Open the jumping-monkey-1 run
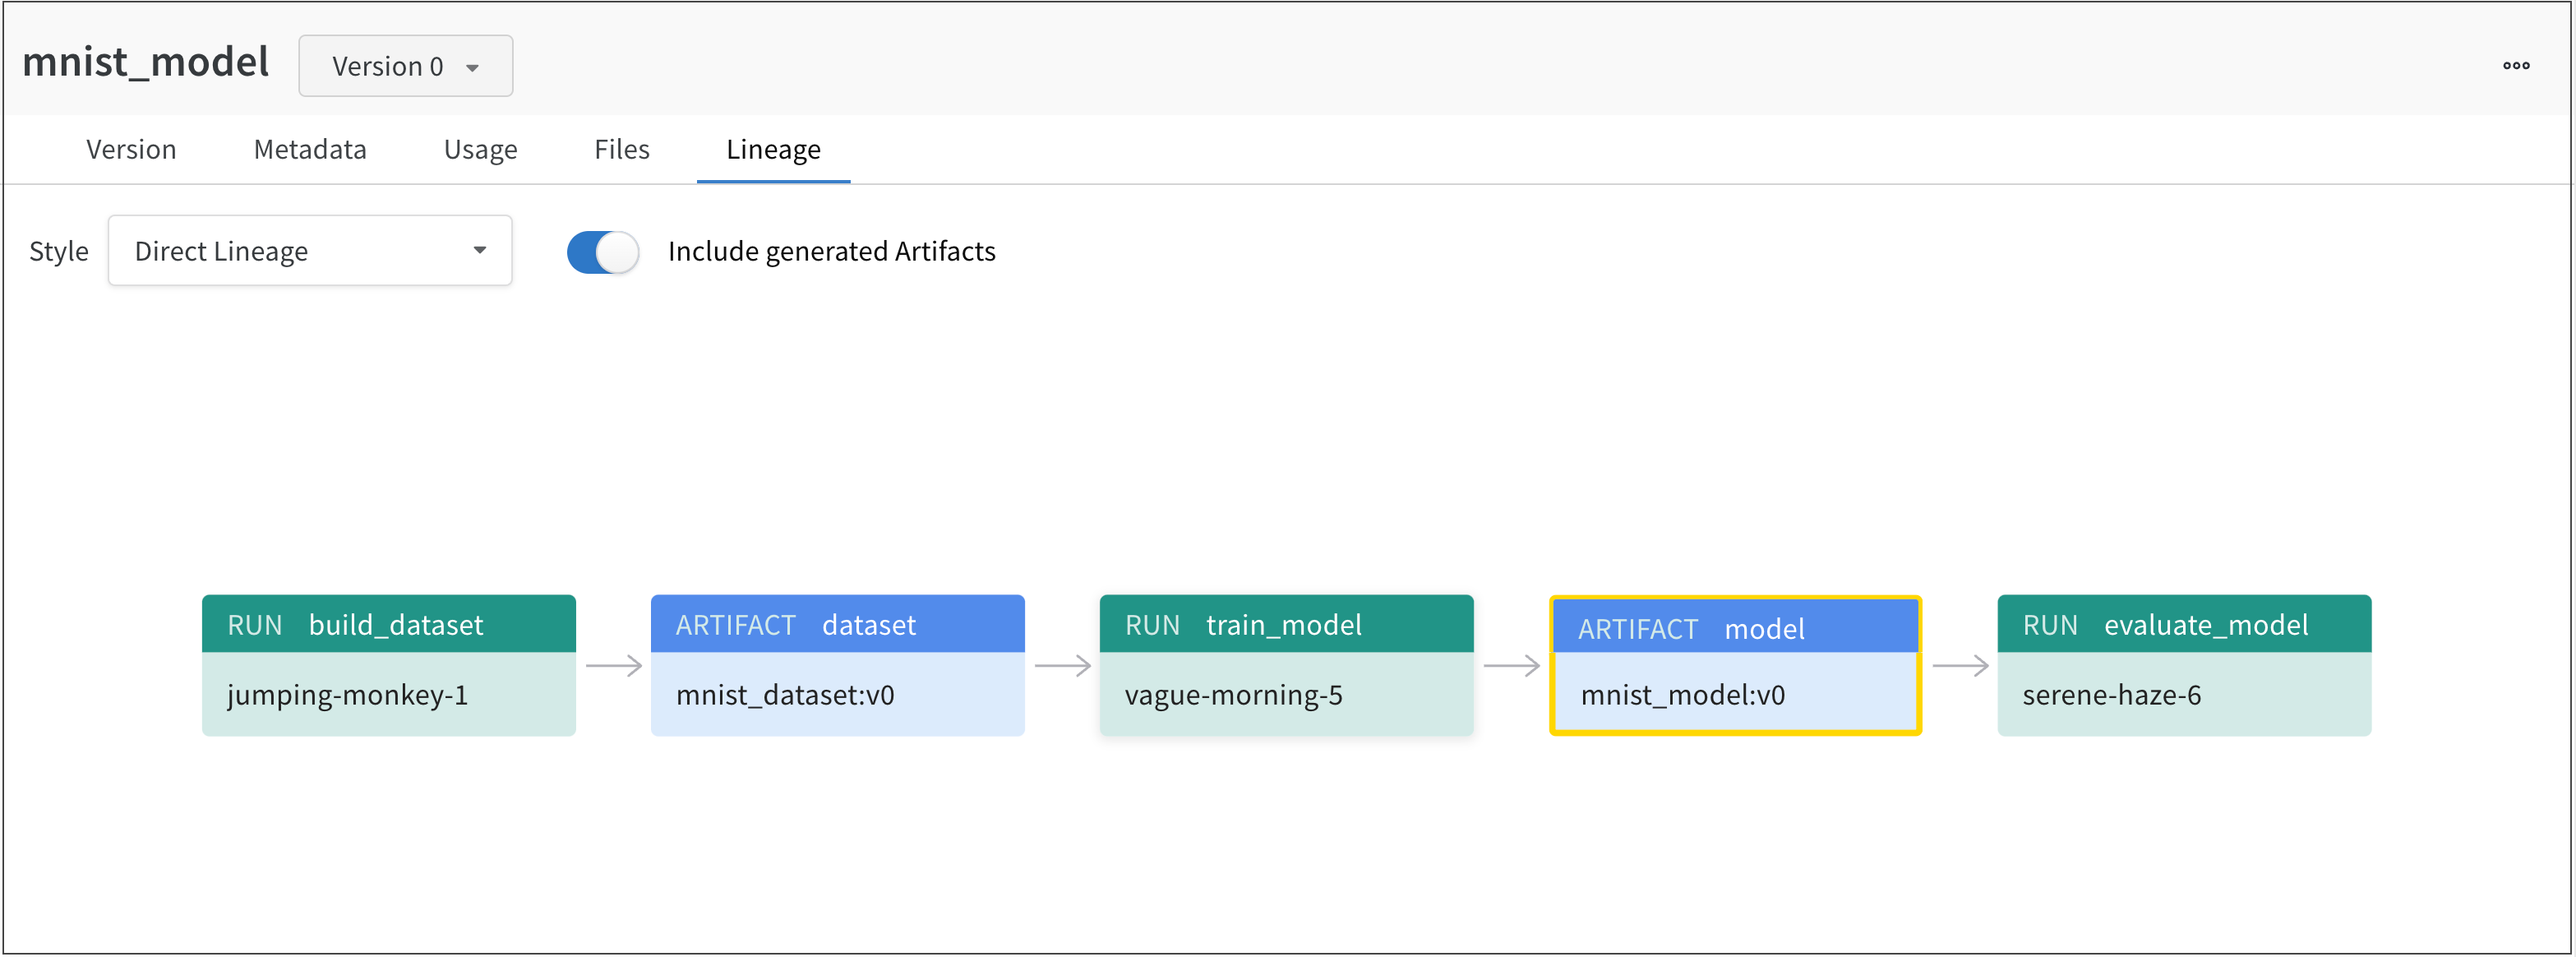 pyautogui.click(x=388, y=695)
